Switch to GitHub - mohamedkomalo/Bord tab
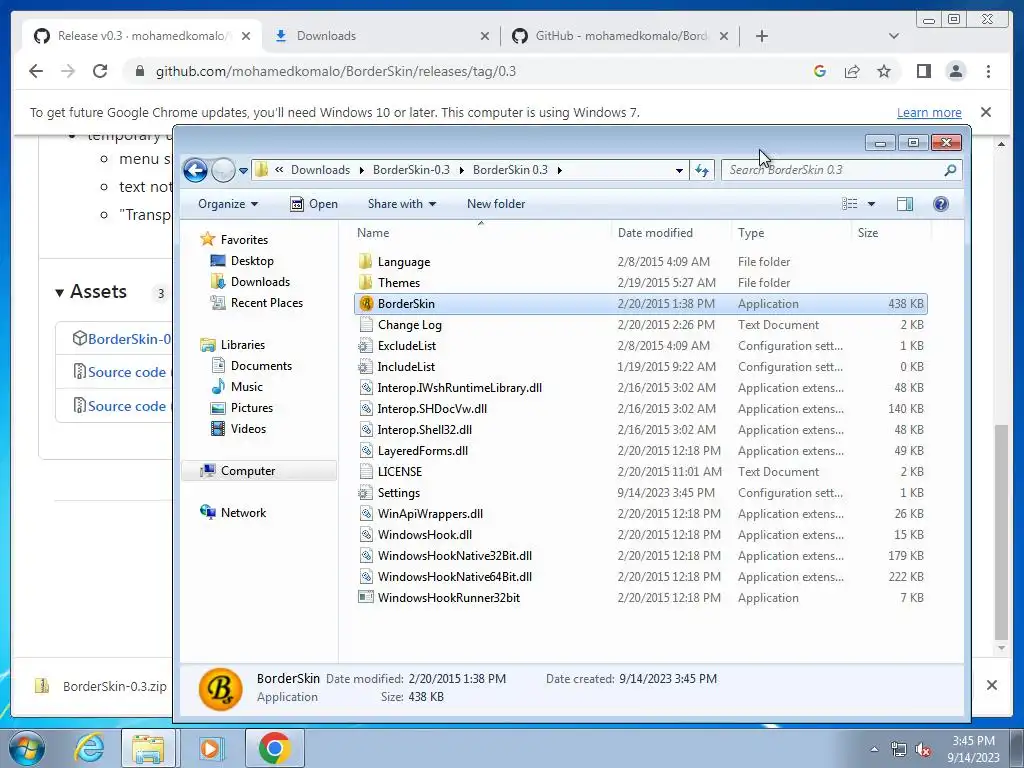 (x=620, y=36)
